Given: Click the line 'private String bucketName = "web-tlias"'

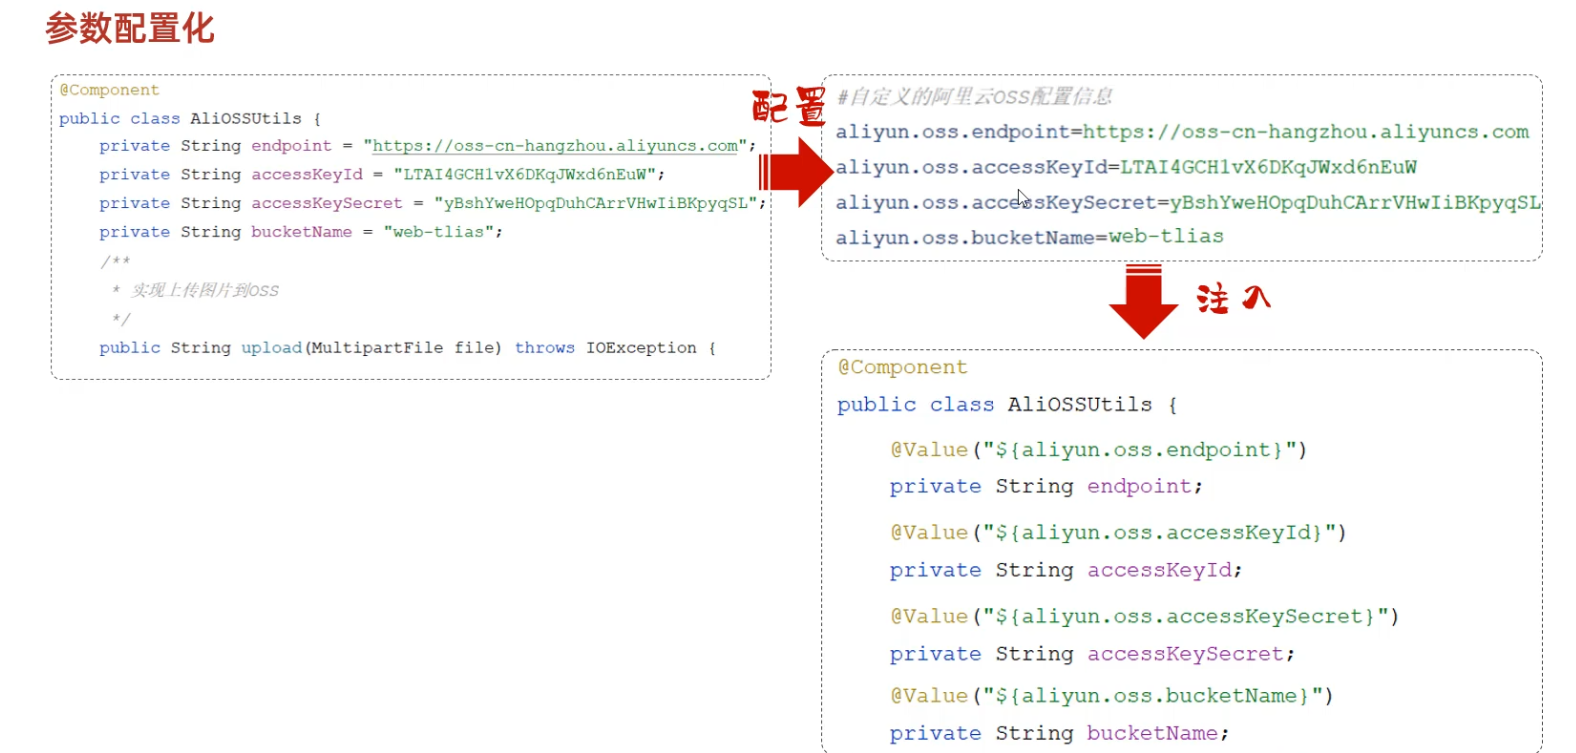Looking at the screenshot, I should point(301,232).
